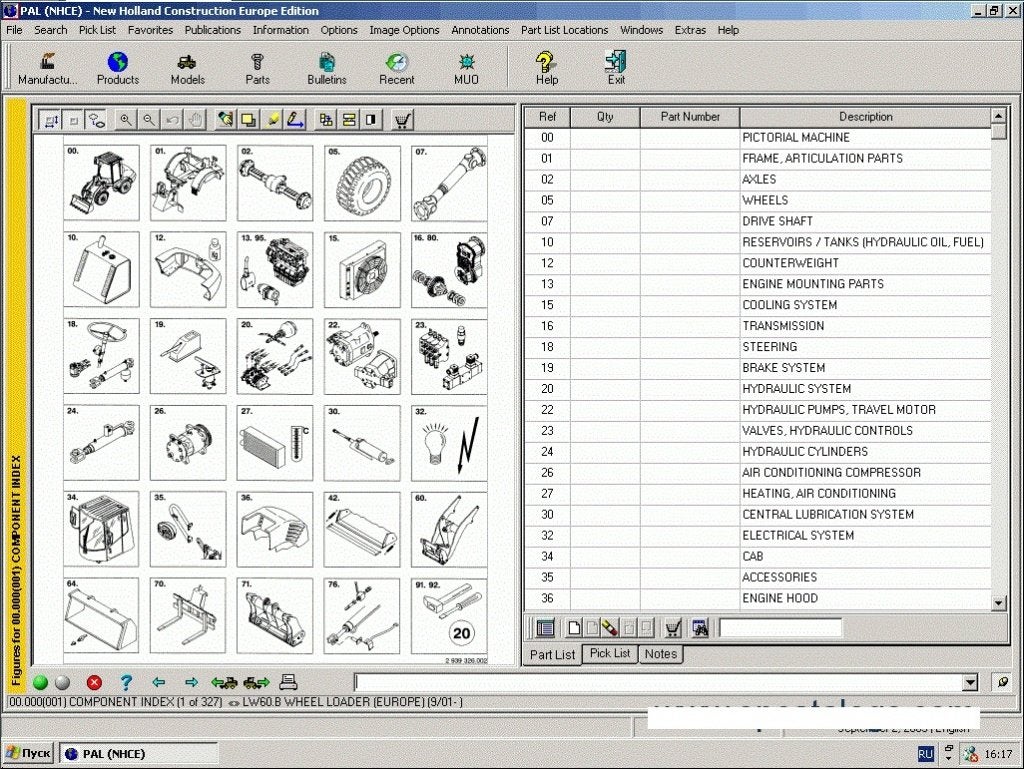
Task: Click the RU language indicator in tray
Action: (x=925, y=754)
